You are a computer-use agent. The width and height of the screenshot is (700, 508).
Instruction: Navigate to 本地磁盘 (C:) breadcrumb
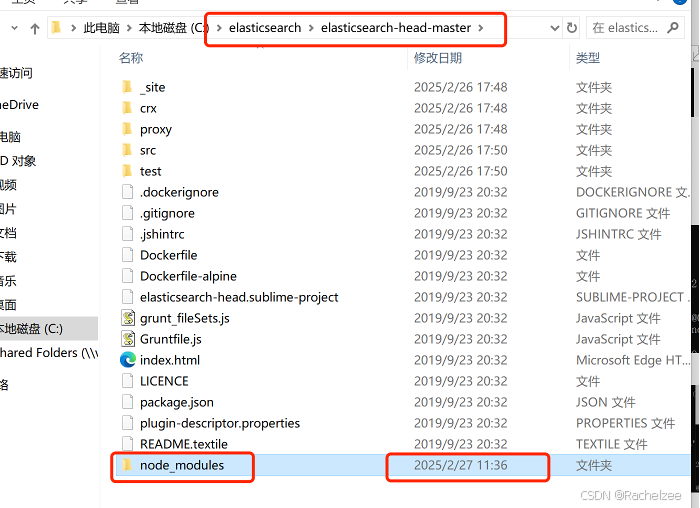[x=174, y=28]
